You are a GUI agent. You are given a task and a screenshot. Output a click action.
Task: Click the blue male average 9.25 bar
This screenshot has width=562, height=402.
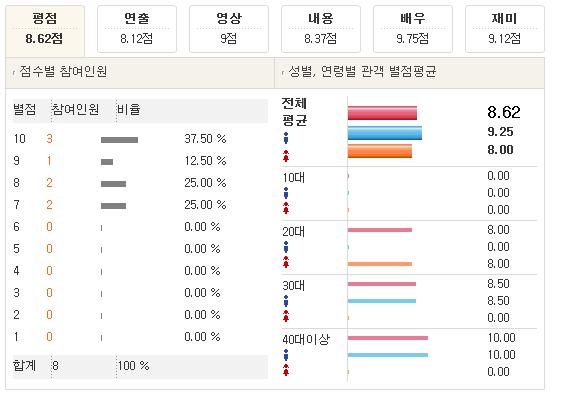(385, 133)
